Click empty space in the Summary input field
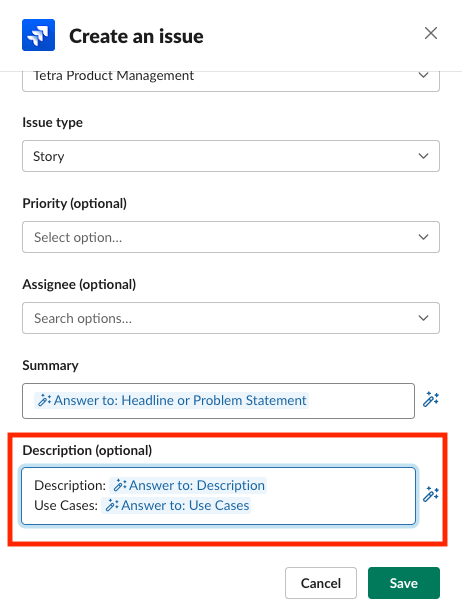Image resolution: width=462 pixels, height=616 pixels. [361, 401]
